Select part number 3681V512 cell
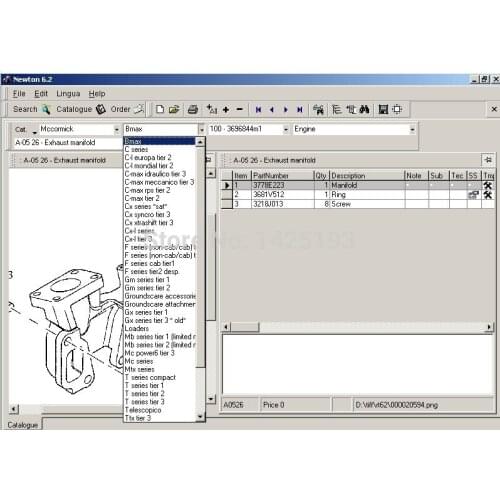This screenshot has width=500, height=500. pyautogui.click(x=283, y=195)
